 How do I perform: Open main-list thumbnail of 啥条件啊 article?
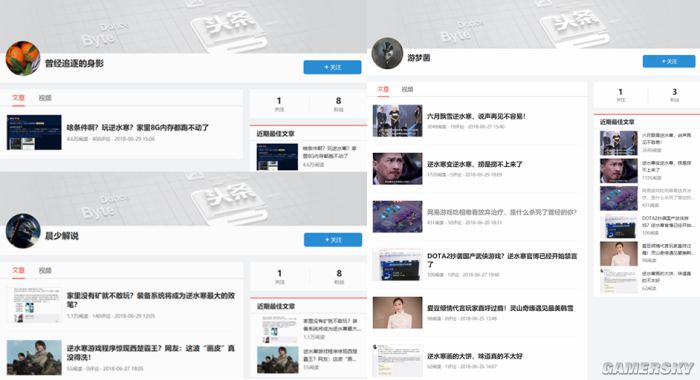coord(34,132)
